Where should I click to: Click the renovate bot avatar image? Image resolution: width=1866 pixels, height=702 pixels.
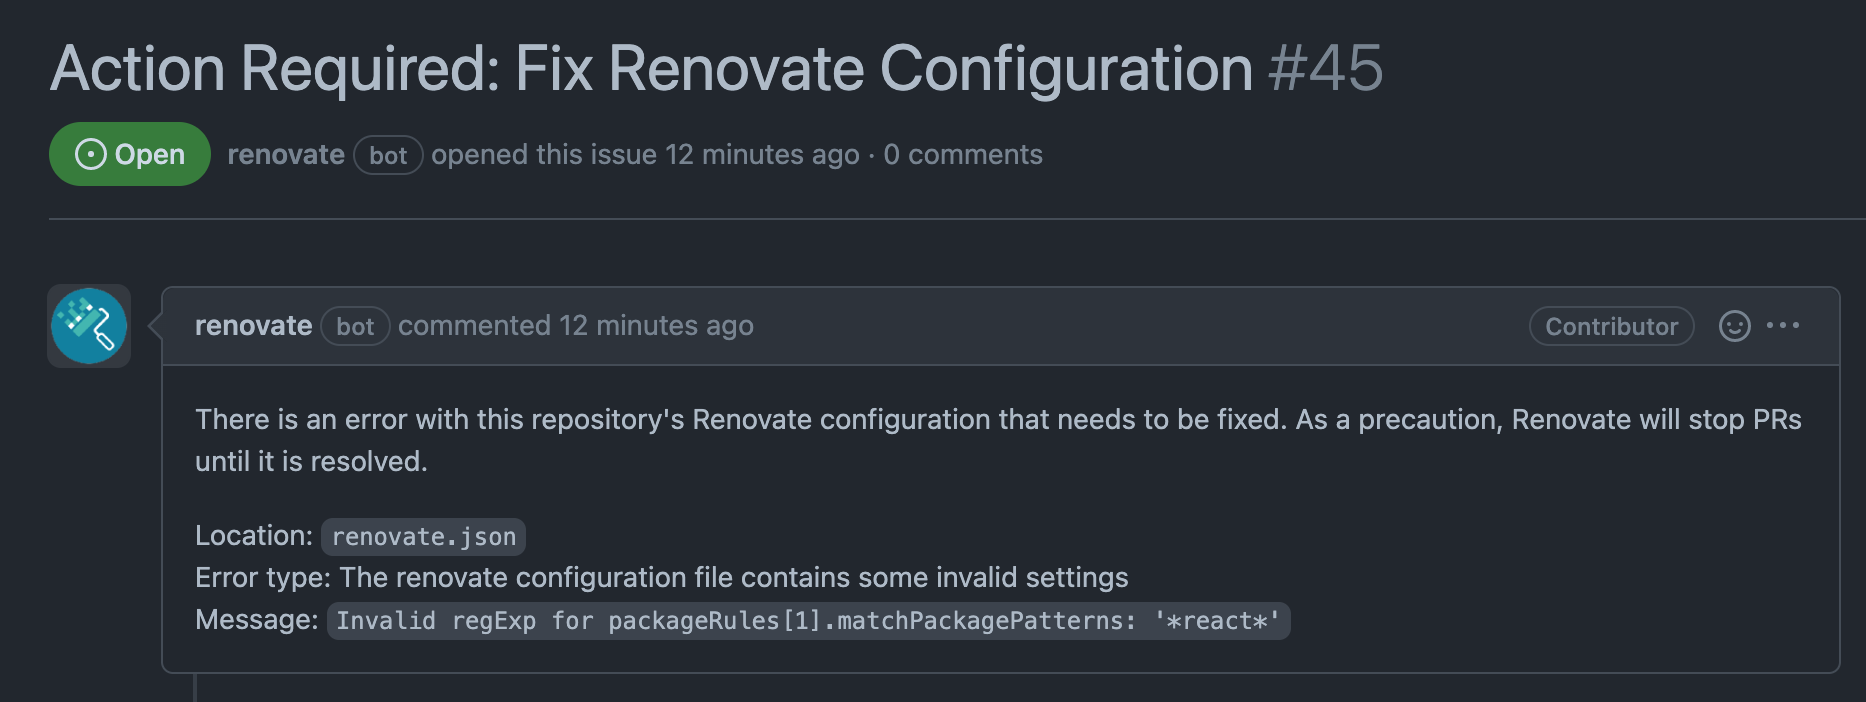[88, 326]
